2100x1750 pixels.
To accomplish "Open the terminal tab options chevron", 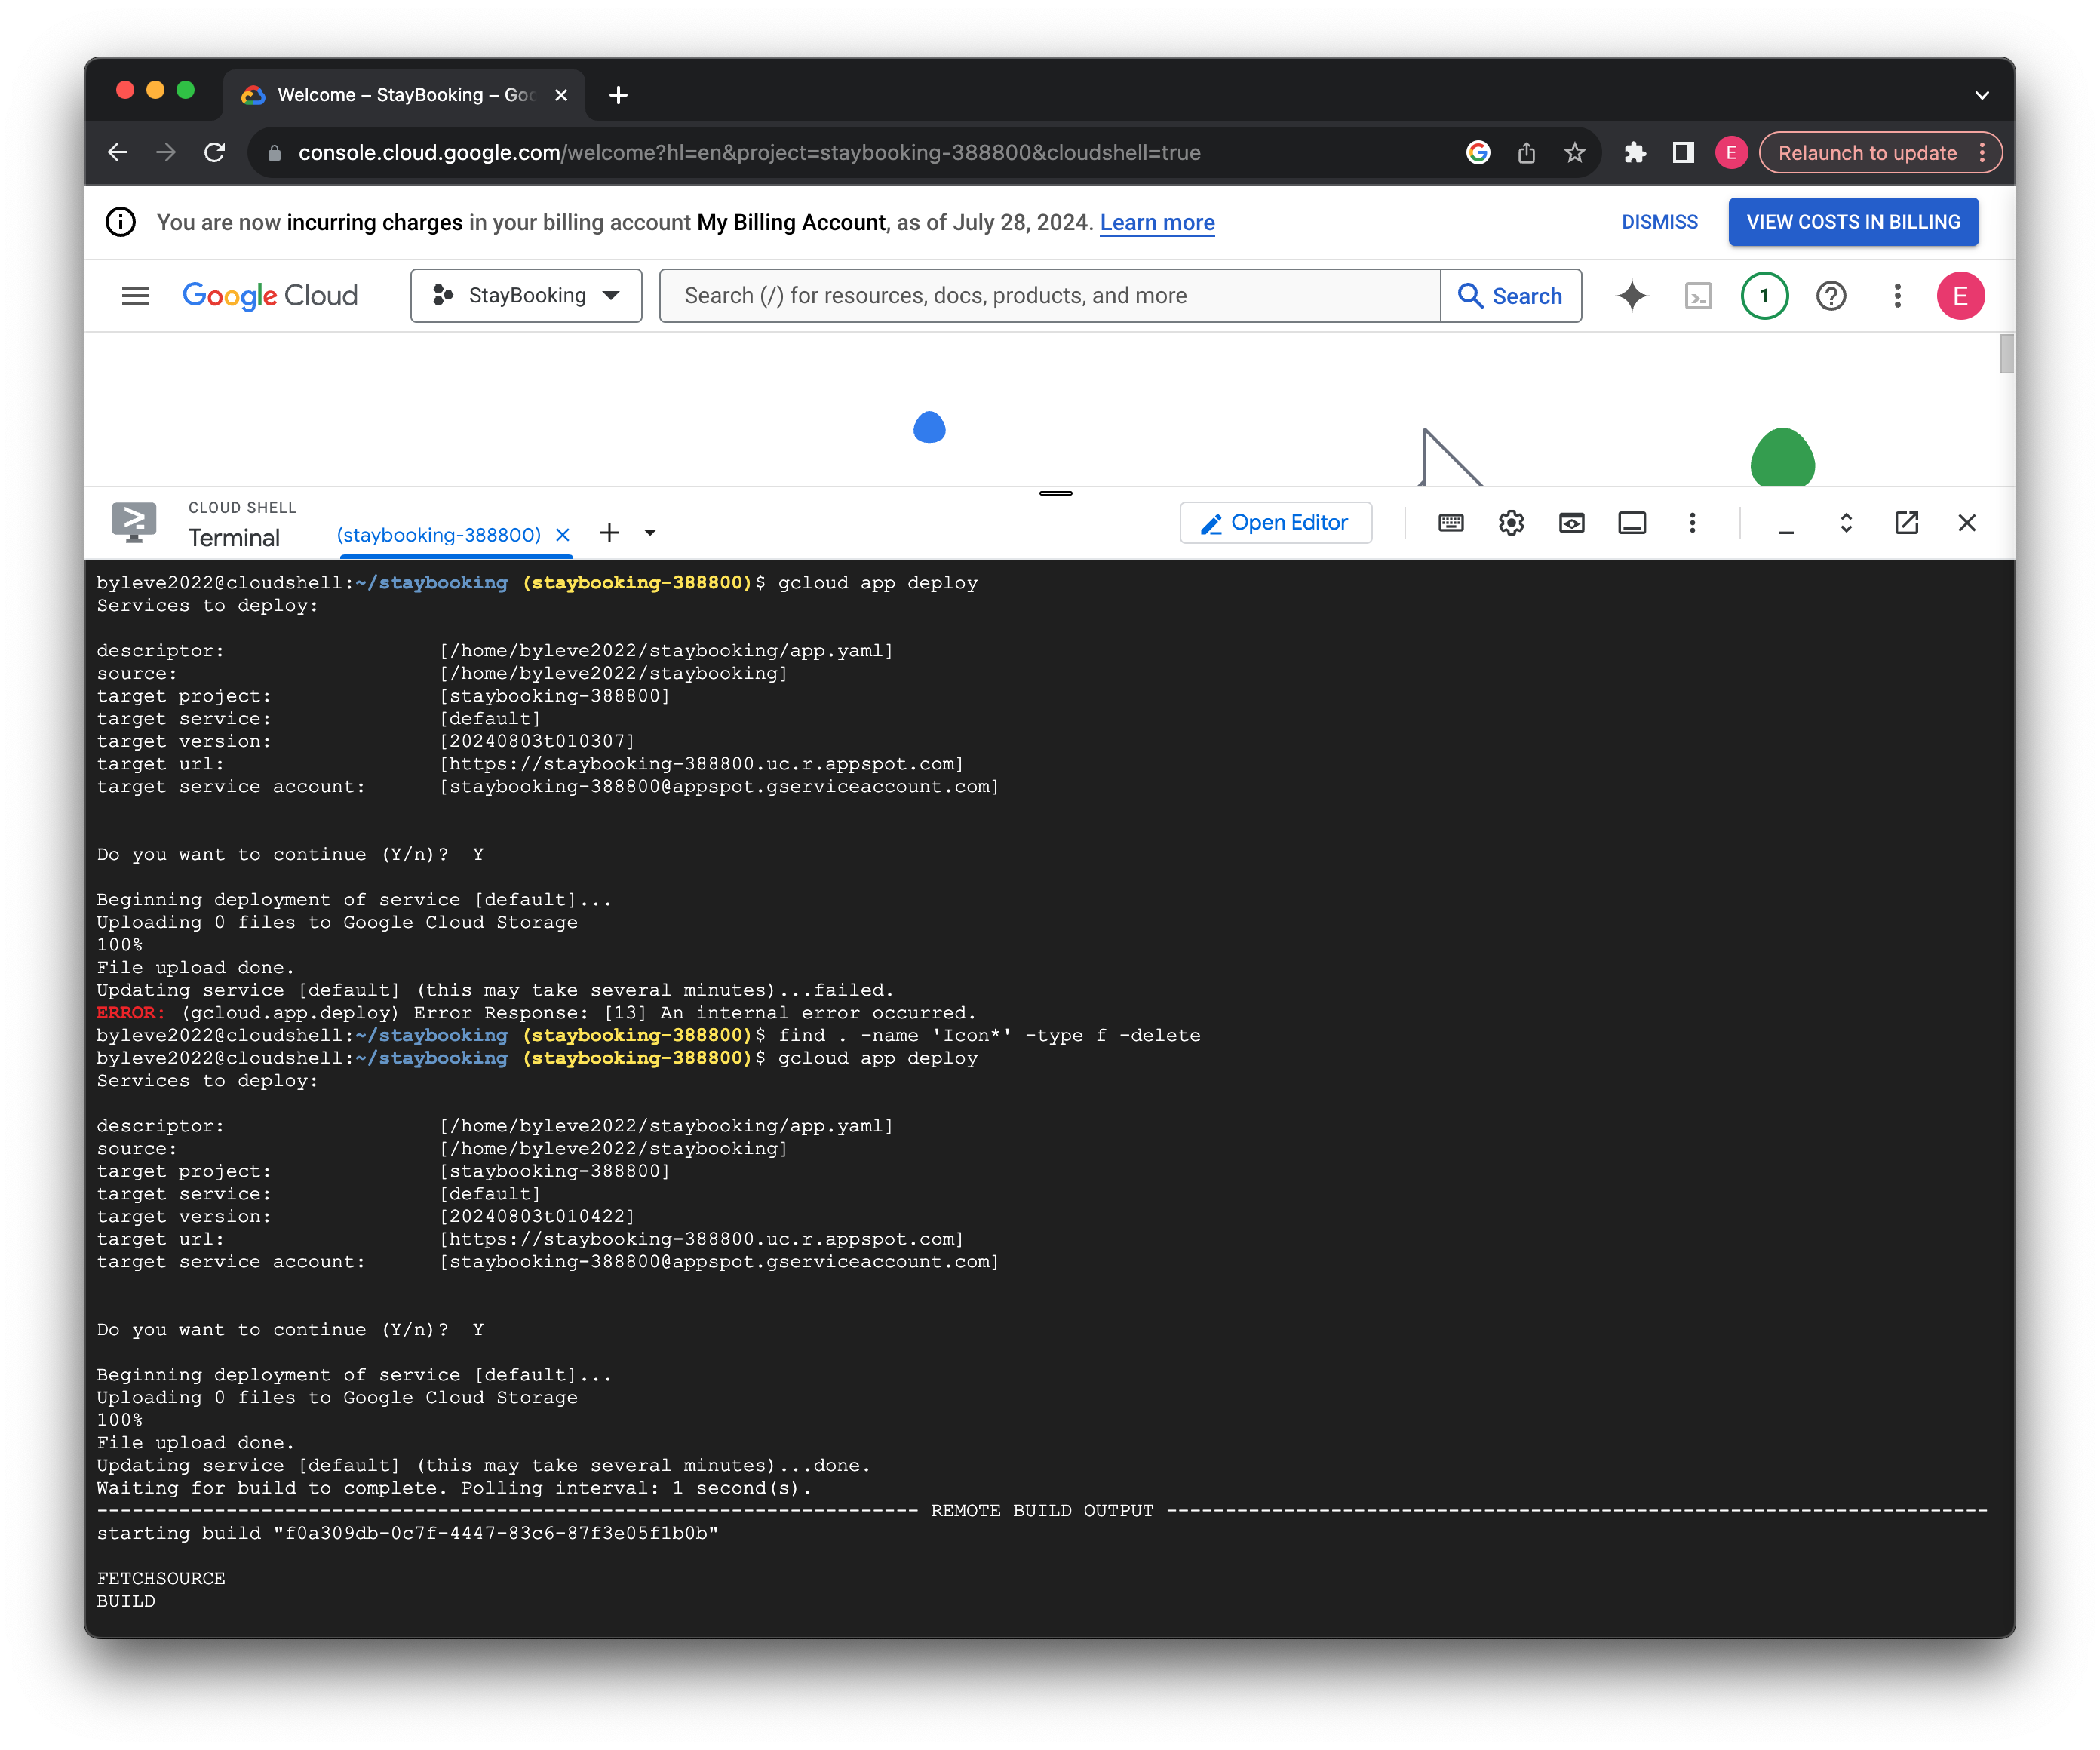I will (650, 533).
